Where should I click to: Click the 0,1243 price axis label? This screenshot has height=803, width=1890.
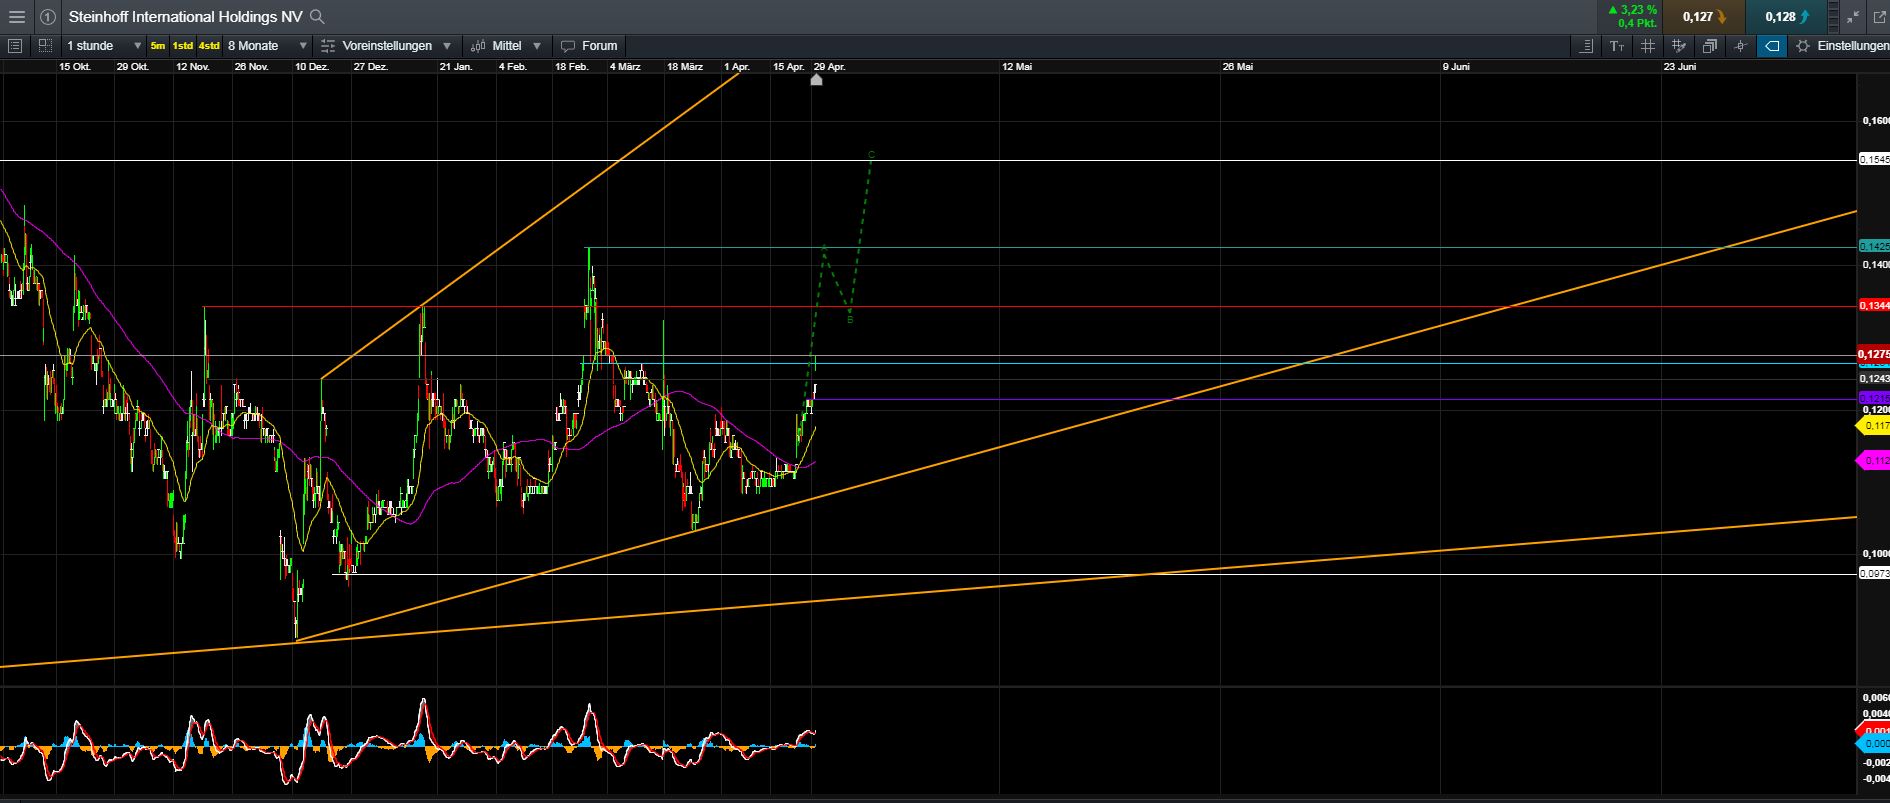coord(1875,379)
